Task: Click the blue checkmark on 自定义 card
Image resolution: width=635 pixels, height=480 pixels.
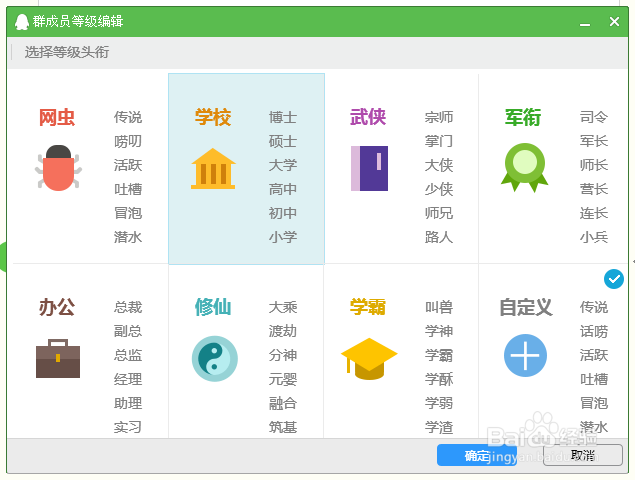Action: click(614, 279)
